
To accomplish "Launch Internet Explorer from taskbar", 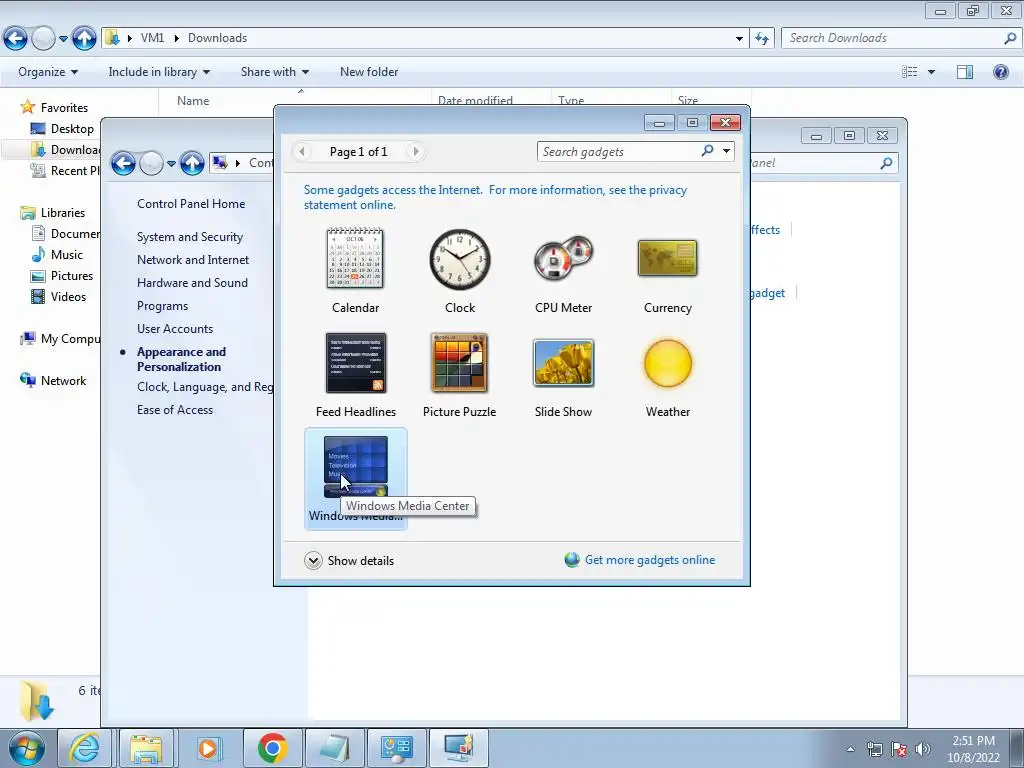I will pos(85,748).
